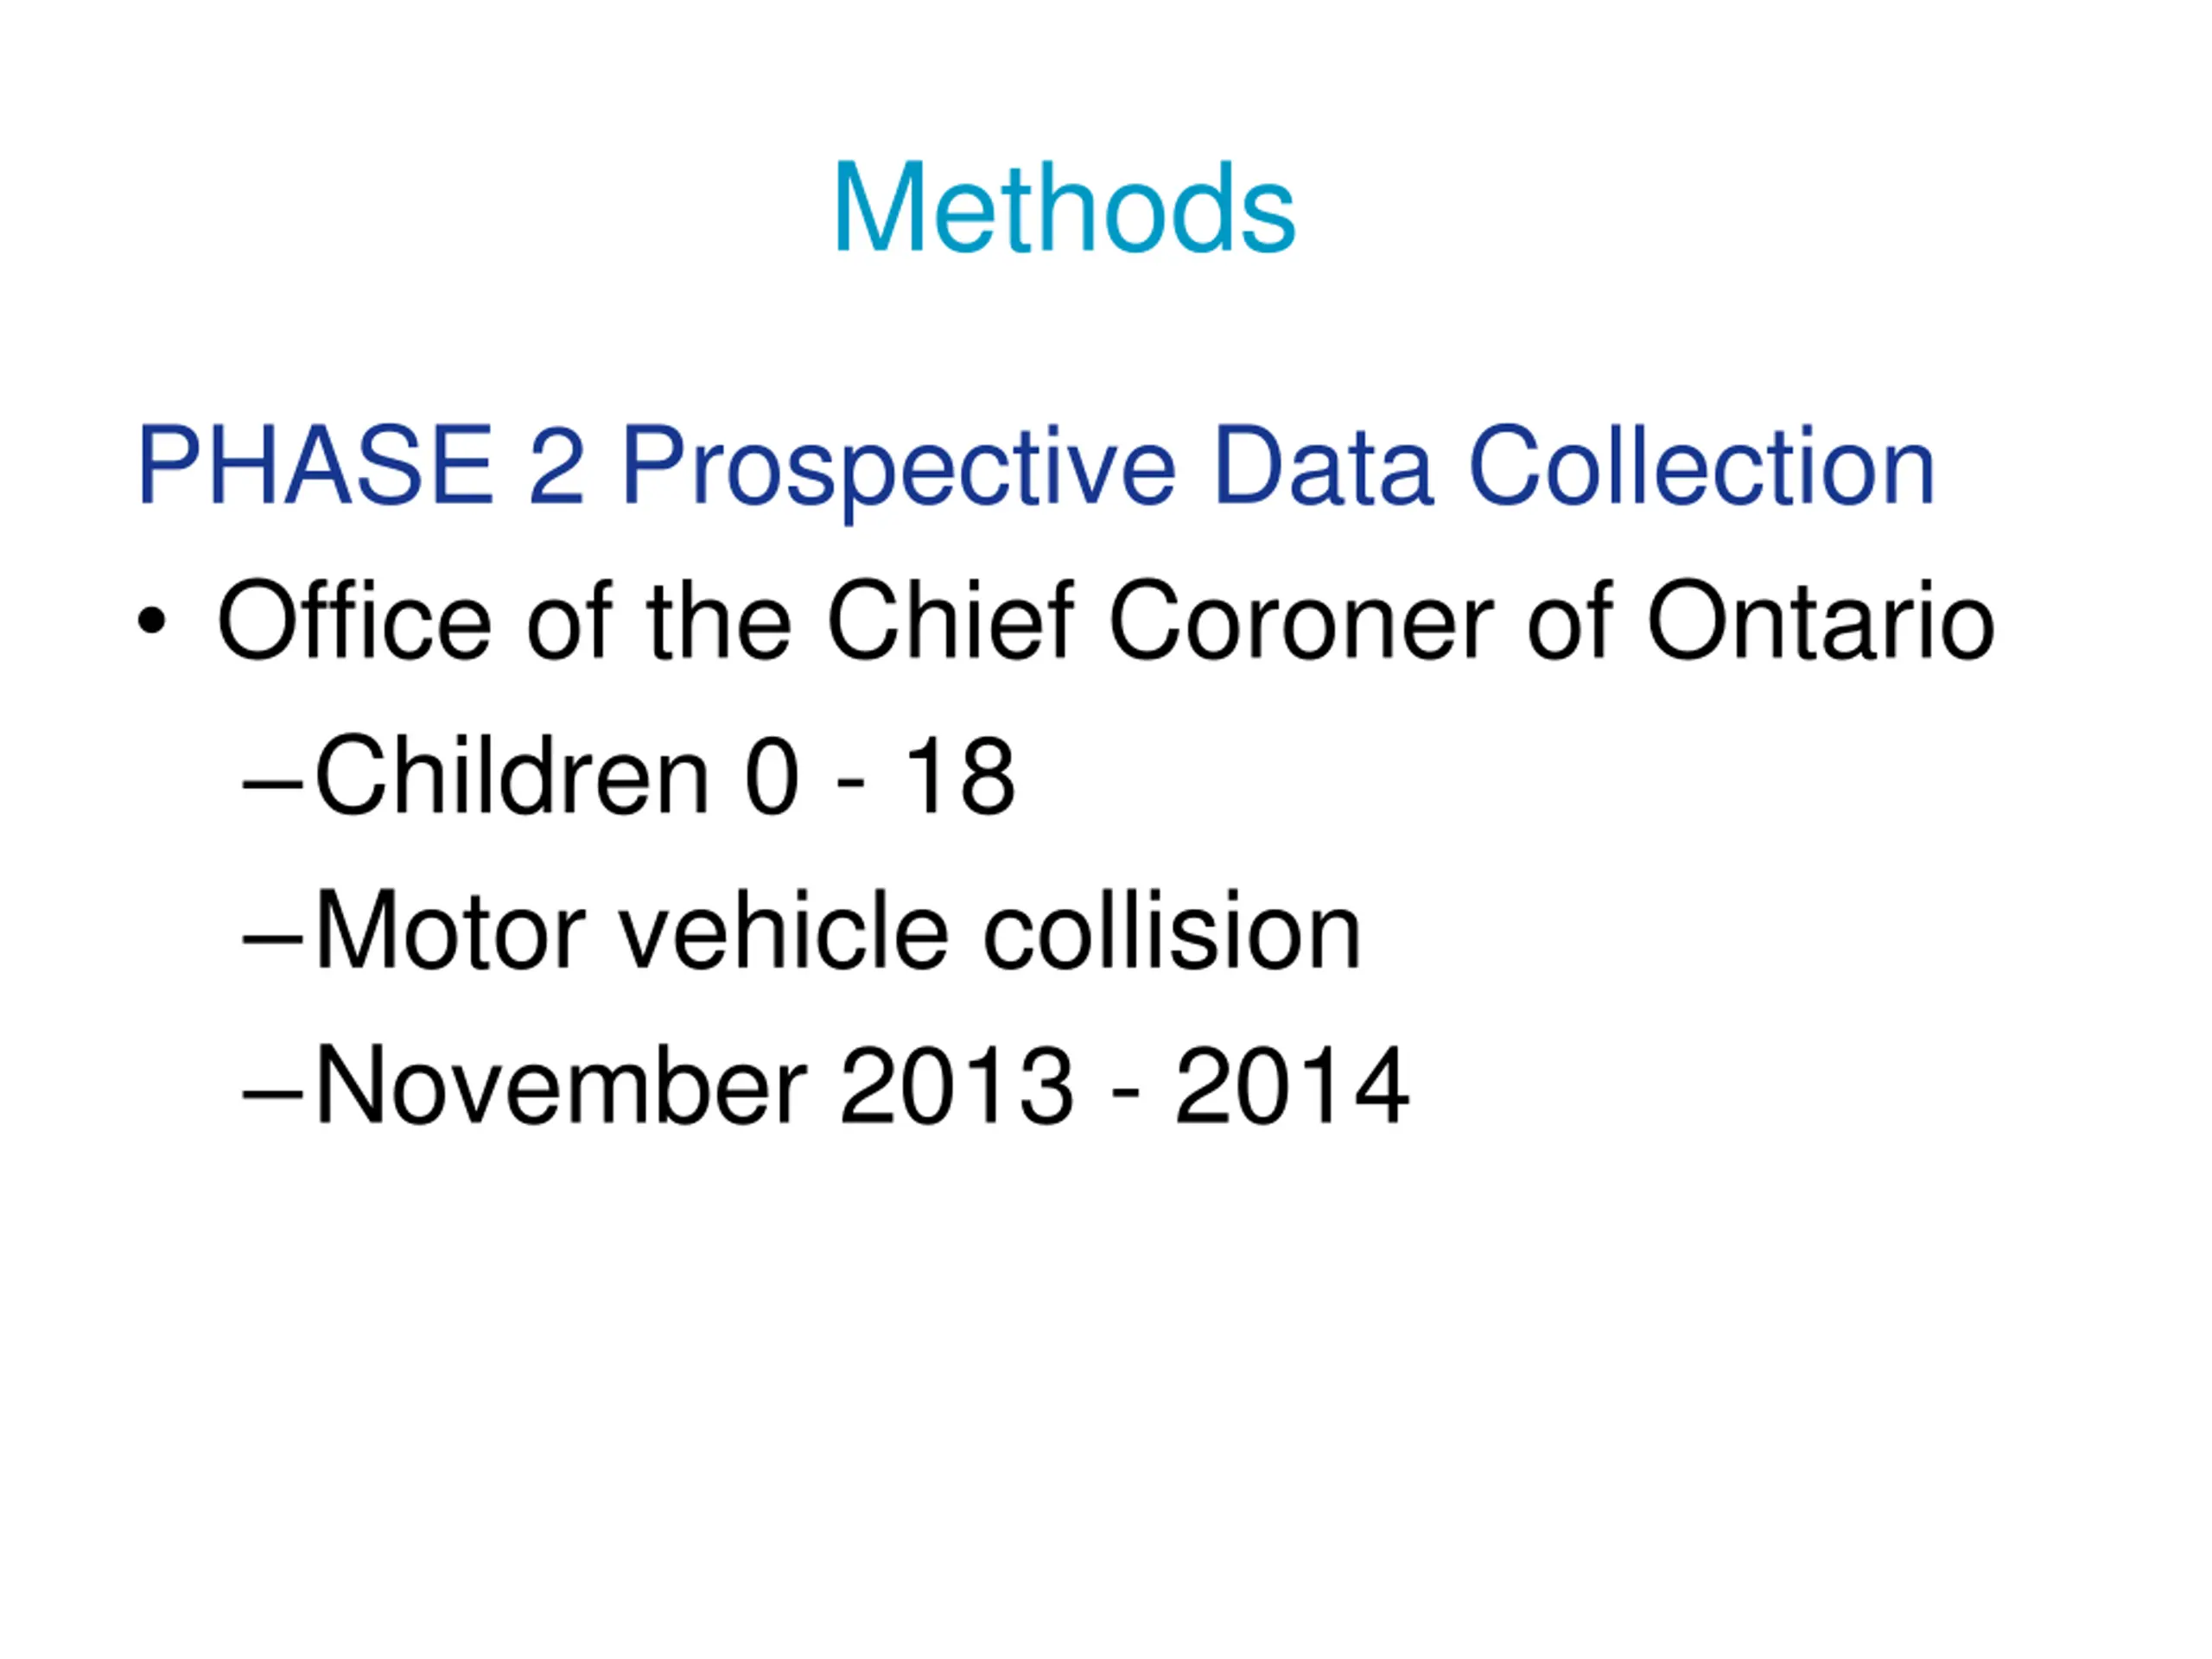Click the year 2014
The height and width of the screenshot is (1659, 2212).
click(1292, 1086)
